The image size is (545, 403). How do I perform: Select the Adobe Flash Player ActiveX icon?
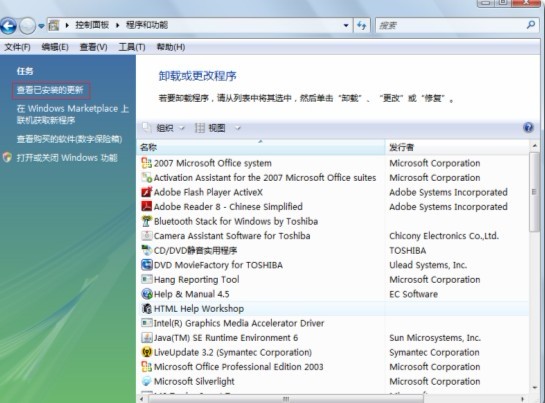pyautogui.click(x=147, y=192)
